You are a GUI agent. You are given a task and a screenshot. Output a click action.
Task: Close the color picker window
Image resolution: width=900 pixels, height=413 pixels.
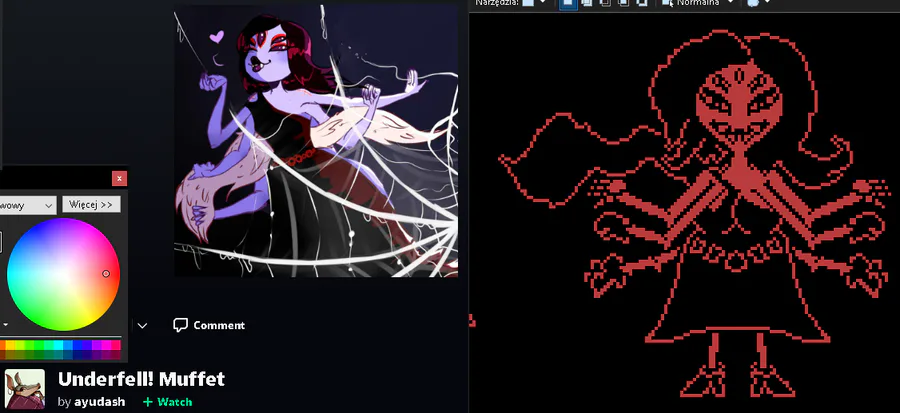point(119,178)
